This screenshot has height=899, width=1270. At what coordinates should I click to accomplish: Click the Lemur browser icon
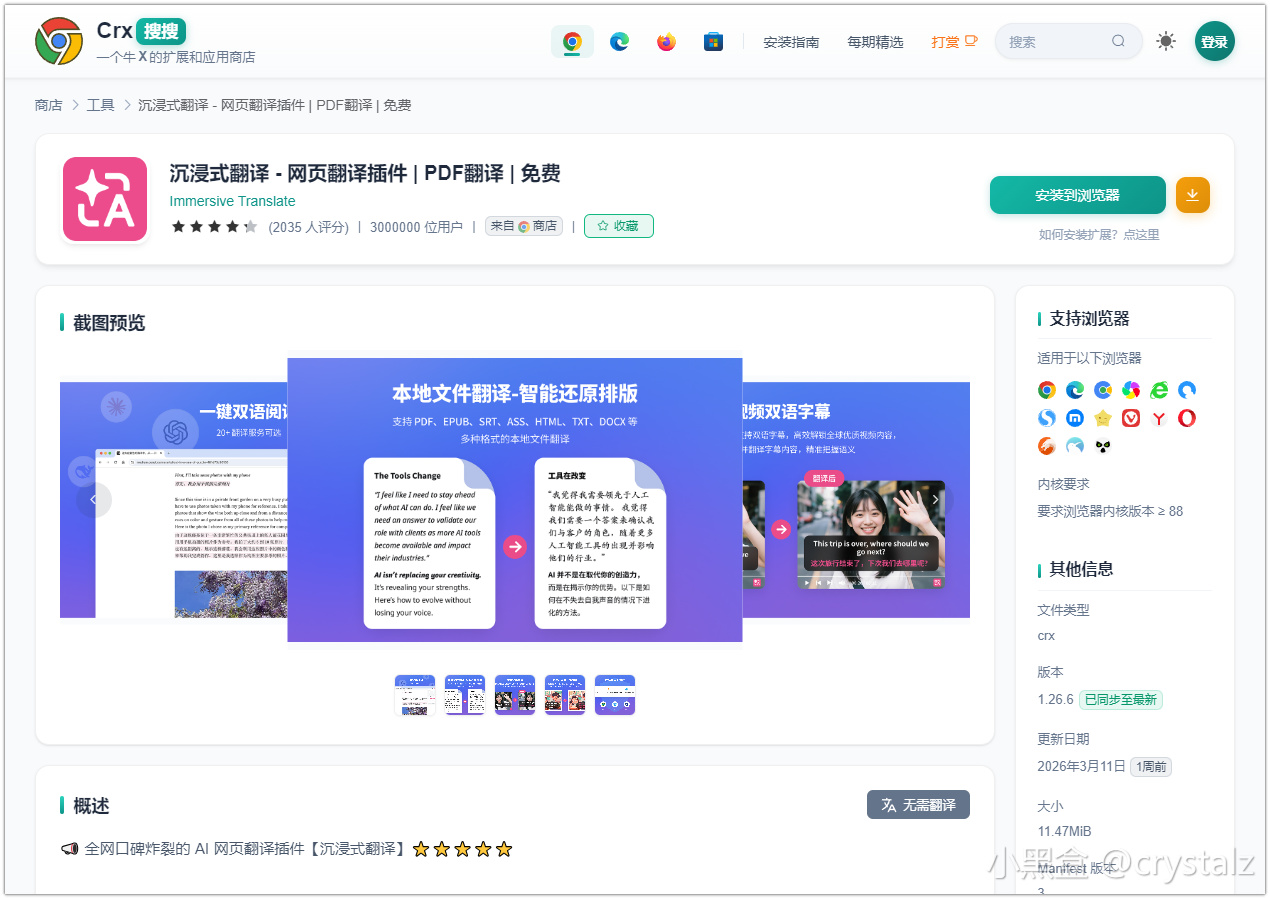coord(1103,446)
